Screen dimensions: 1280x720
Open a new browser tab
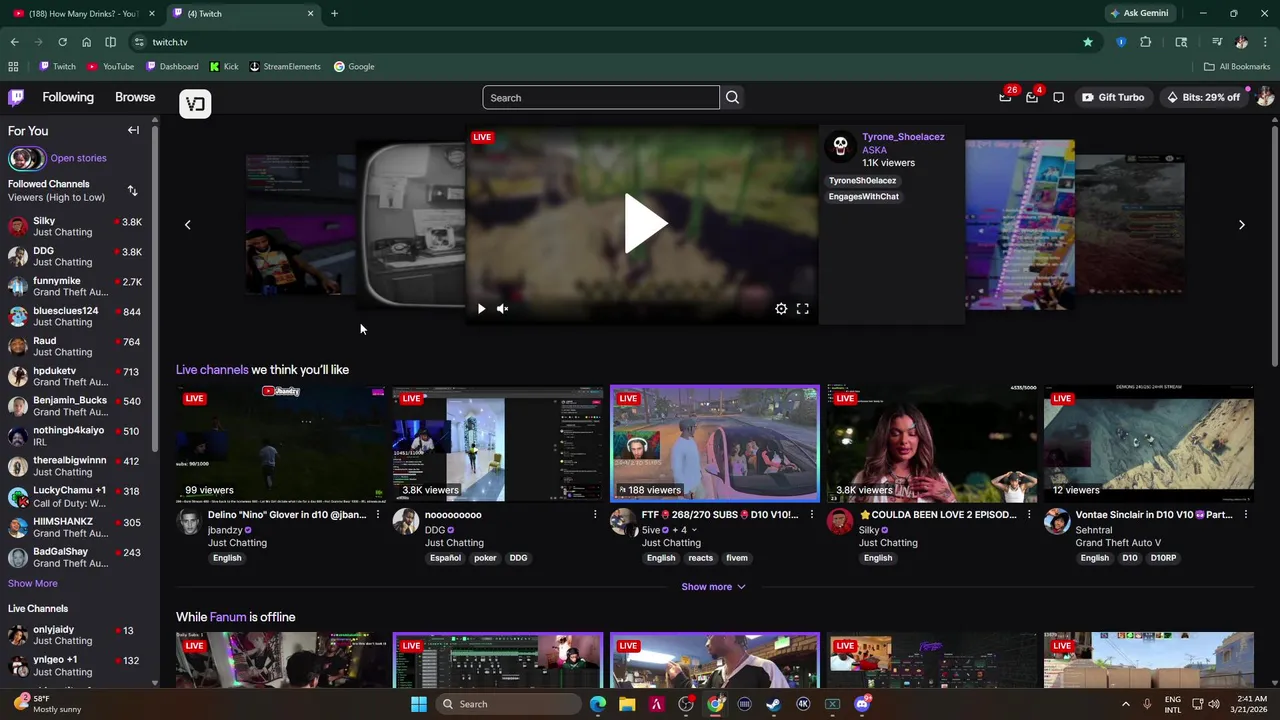pyautogui.click(x=334, y=13)
